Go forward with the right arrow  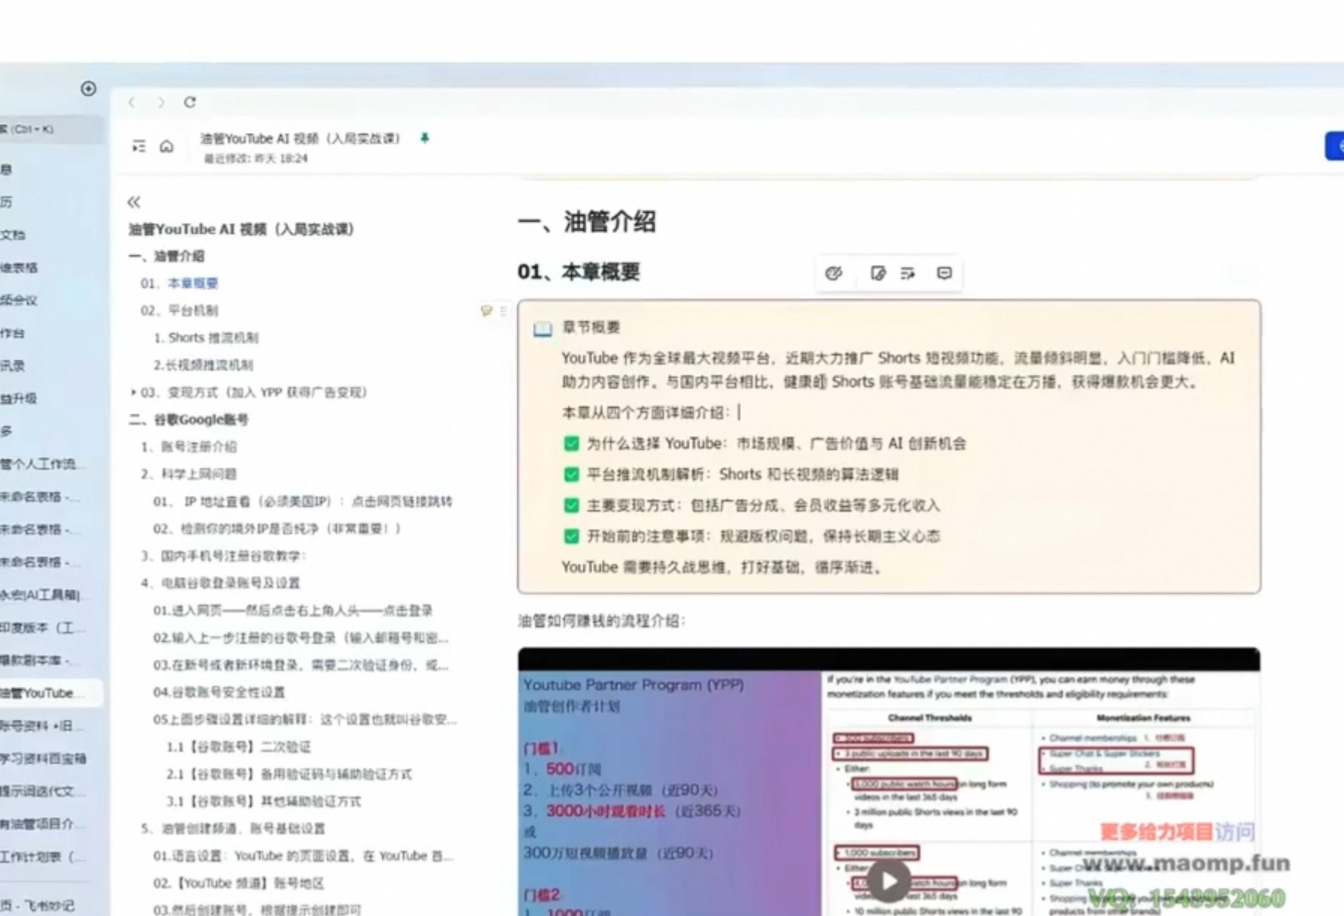tap(160, 102)
